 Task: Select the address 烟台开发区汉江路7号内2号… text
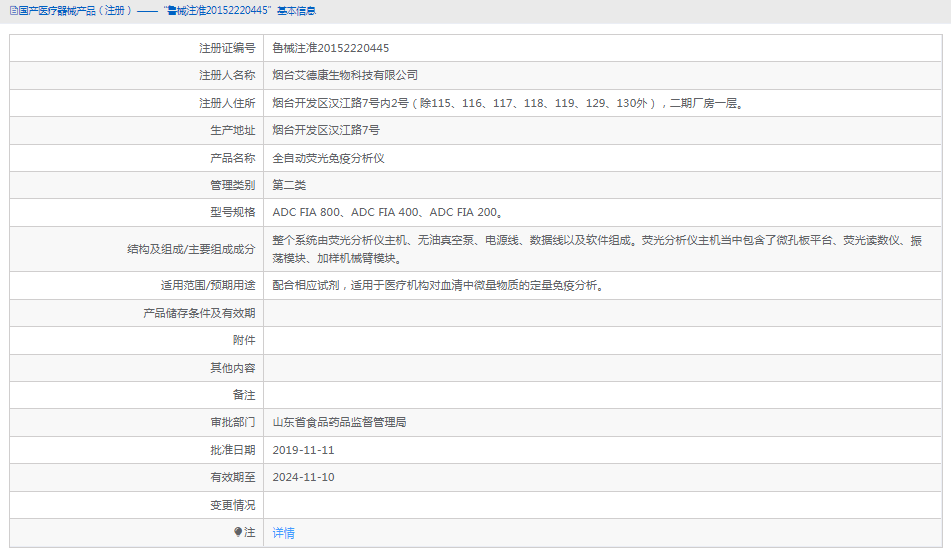(x=508, y=103)
